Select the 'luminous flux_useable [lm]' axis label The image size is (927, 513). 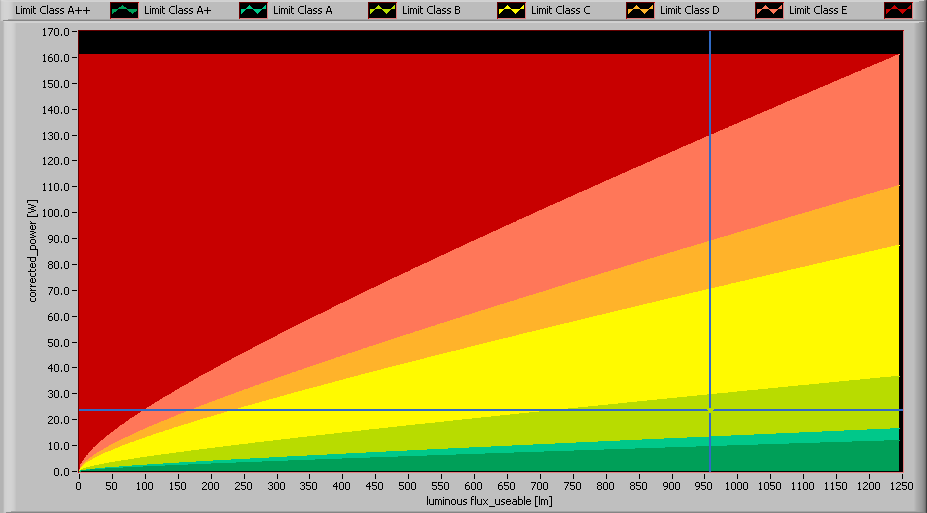(x=490, y=499)
